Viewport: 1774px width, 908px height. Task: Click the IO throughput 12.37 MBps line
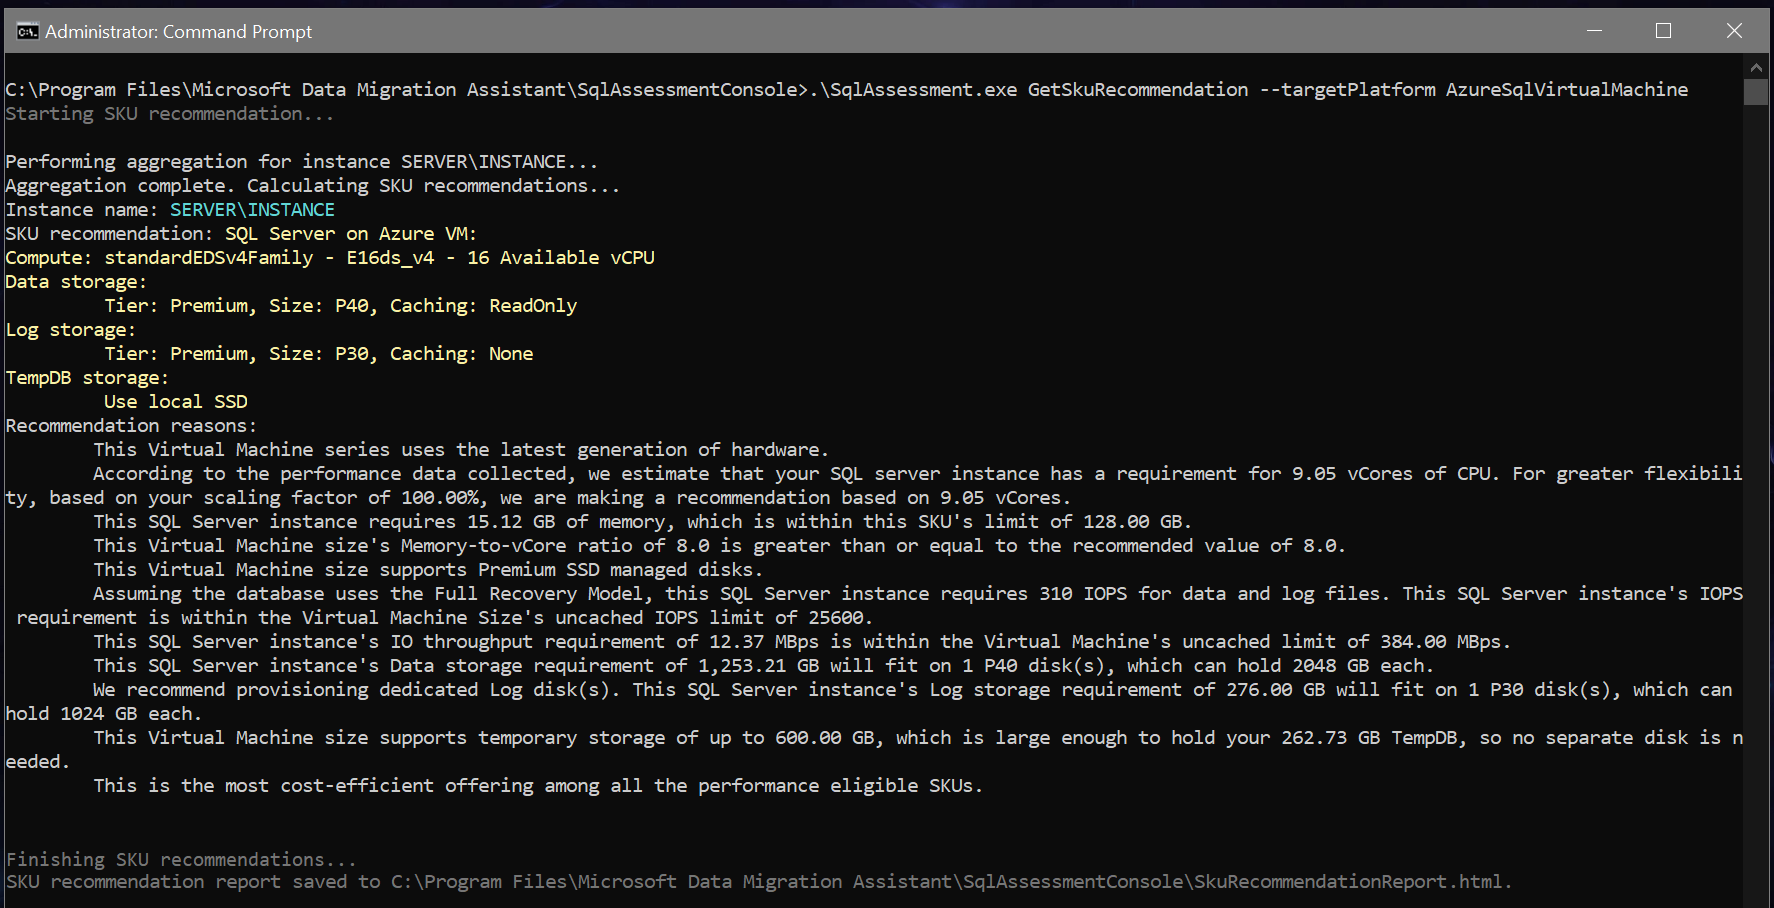(x=802, y=642)
